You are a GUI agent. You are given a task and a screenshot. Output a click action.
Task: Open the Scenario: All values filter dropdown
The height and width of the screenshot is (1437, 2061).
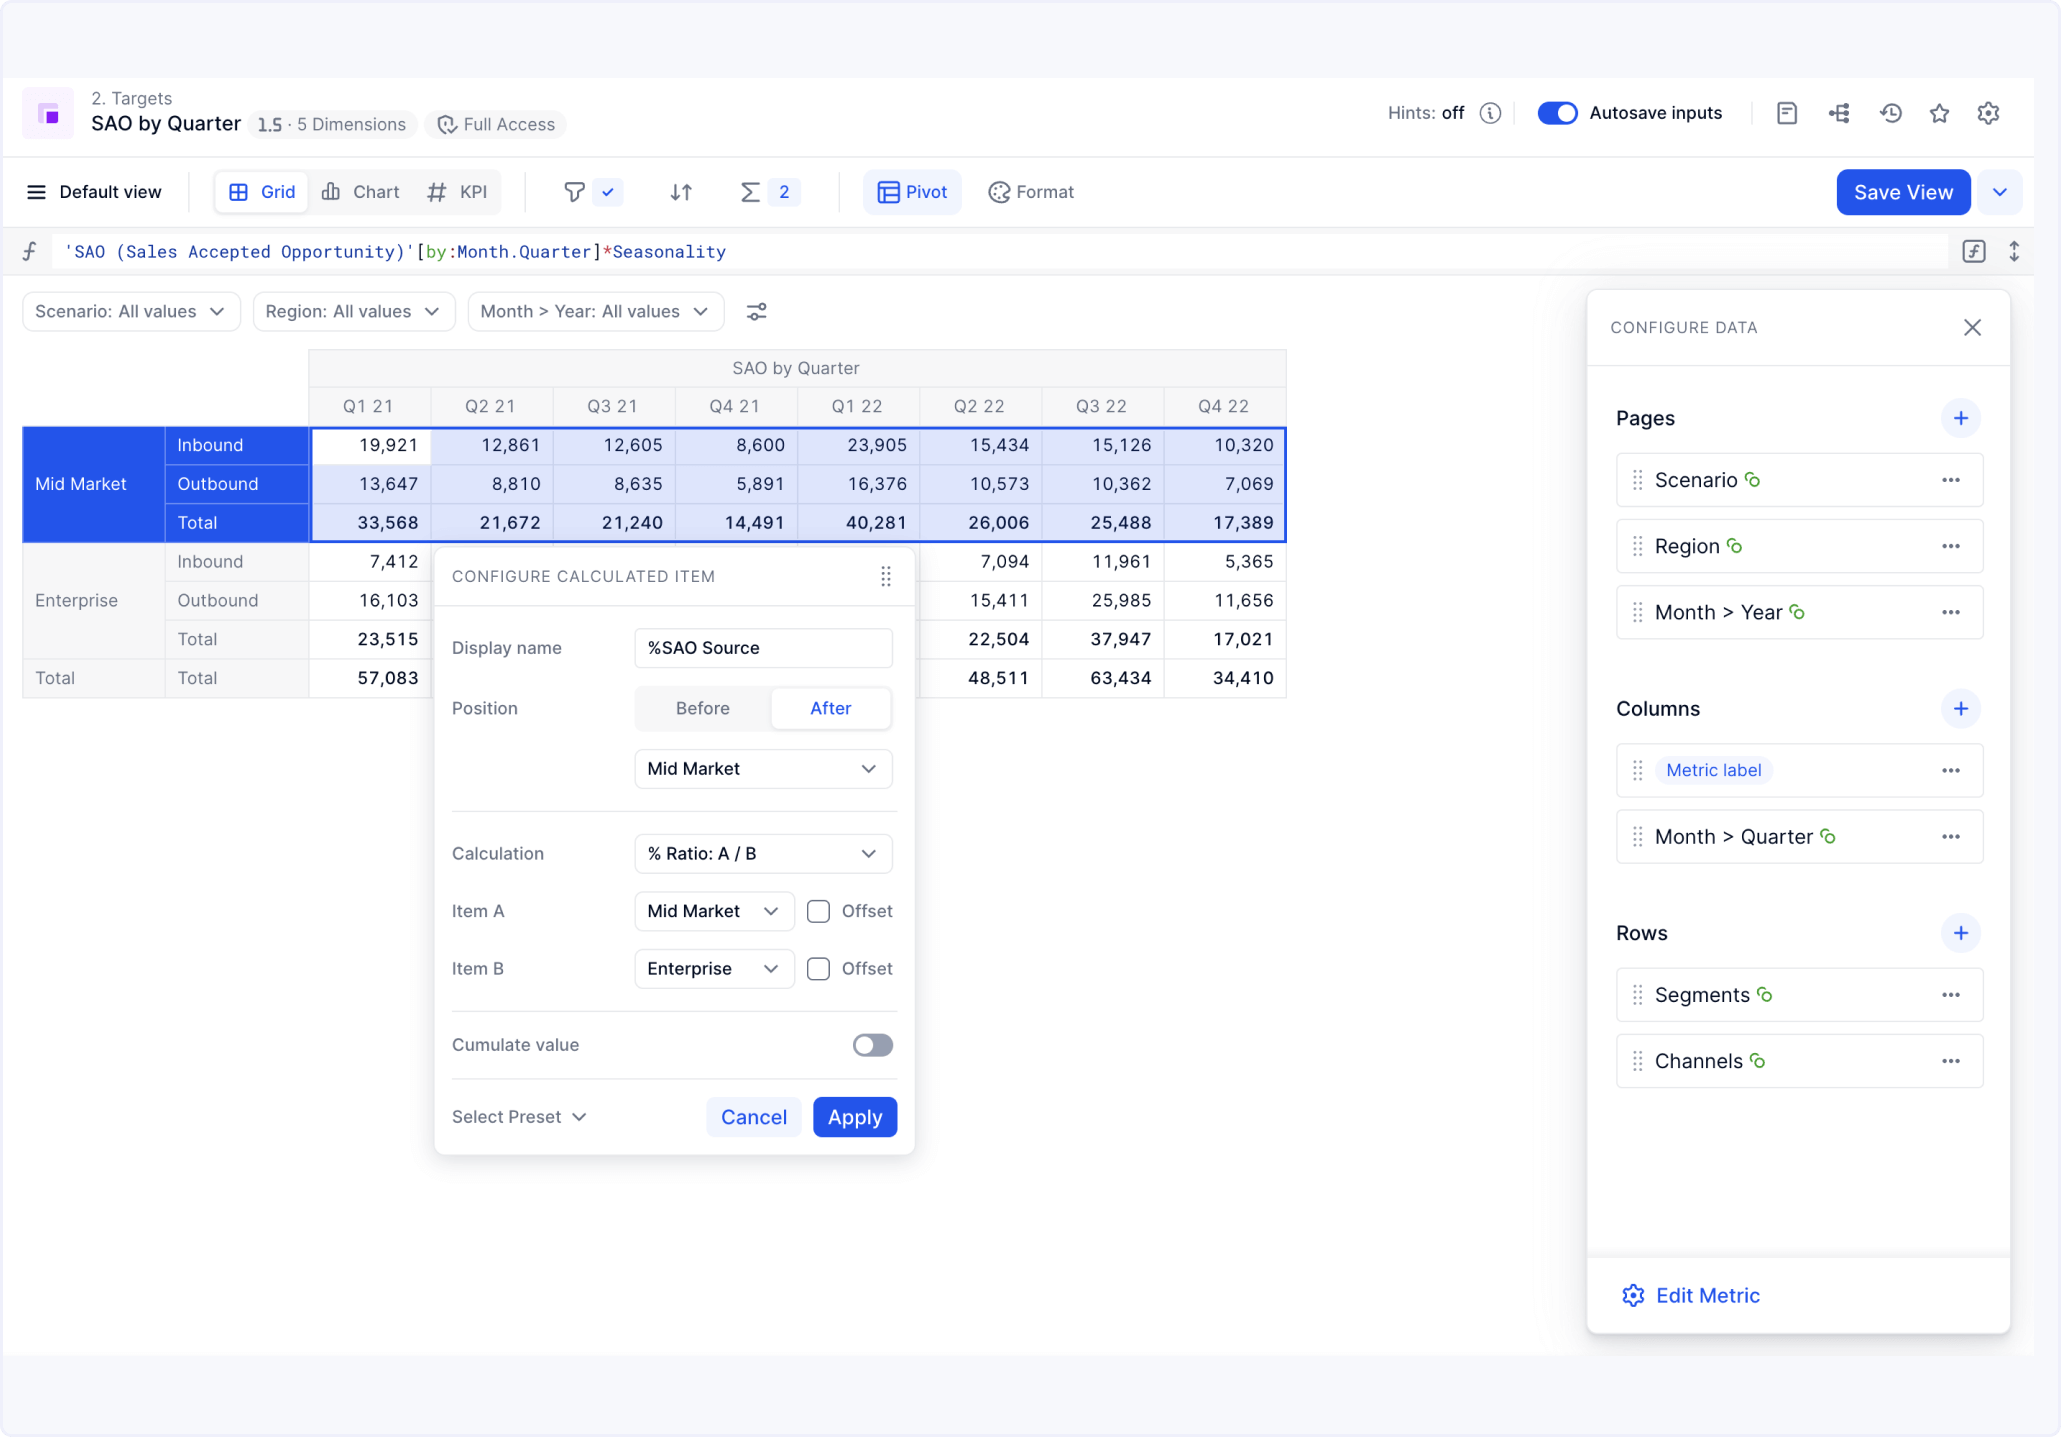click(x=130, y=311)
